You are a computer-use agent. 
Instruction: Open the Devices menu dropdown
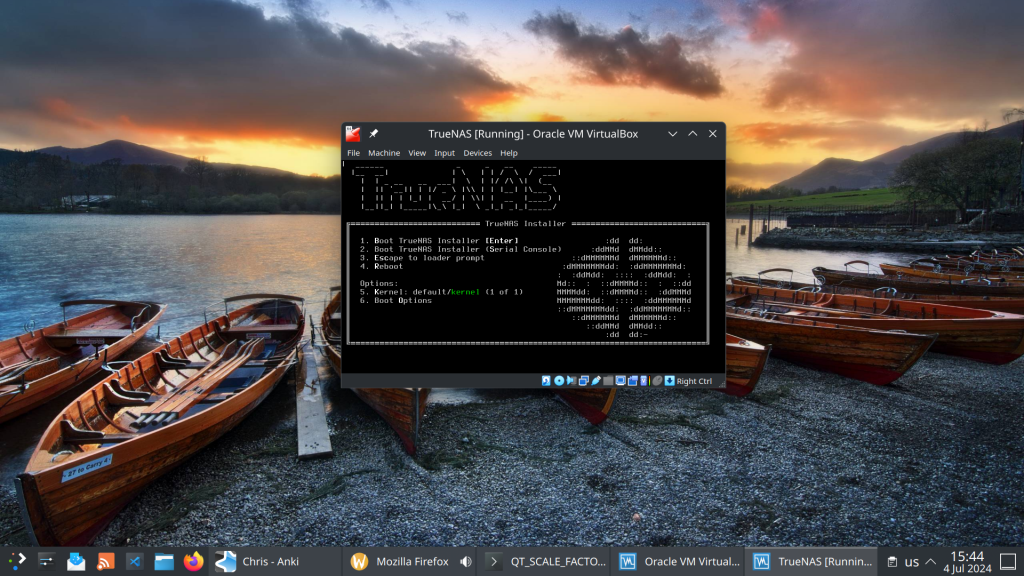point(477,153)
